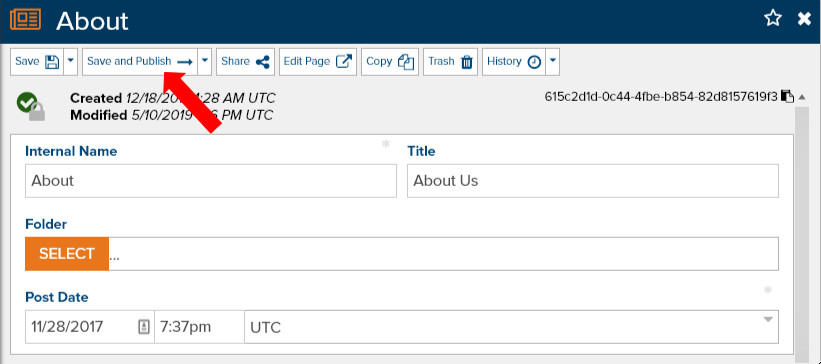Open Edit Page in new window
Screen dimensions: 821x364
coord(318,62)
